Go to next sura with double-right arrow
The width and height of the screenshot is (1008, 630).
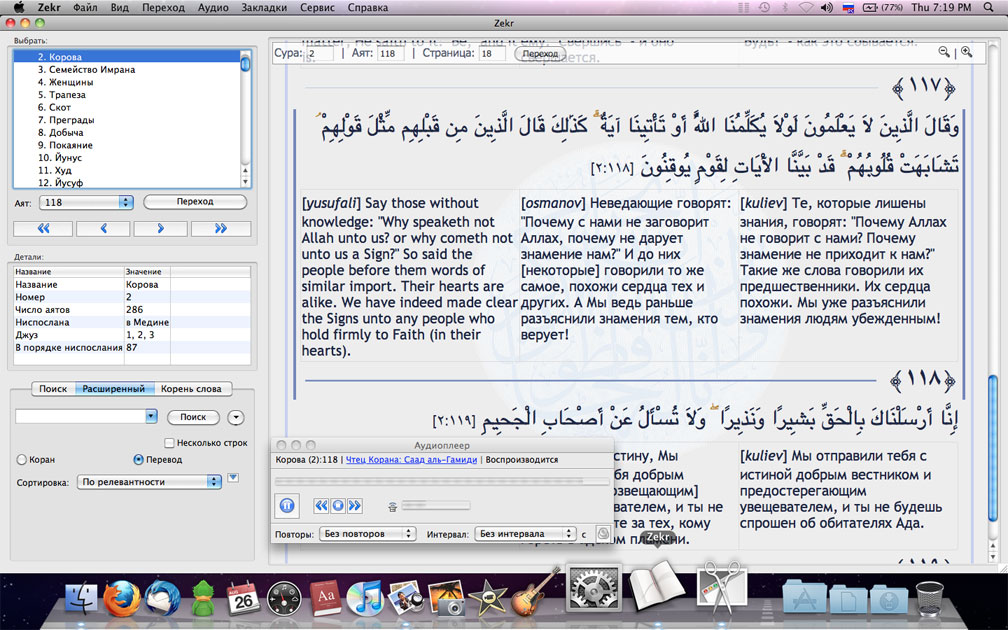pyautogui.click(x=220, y=228)
